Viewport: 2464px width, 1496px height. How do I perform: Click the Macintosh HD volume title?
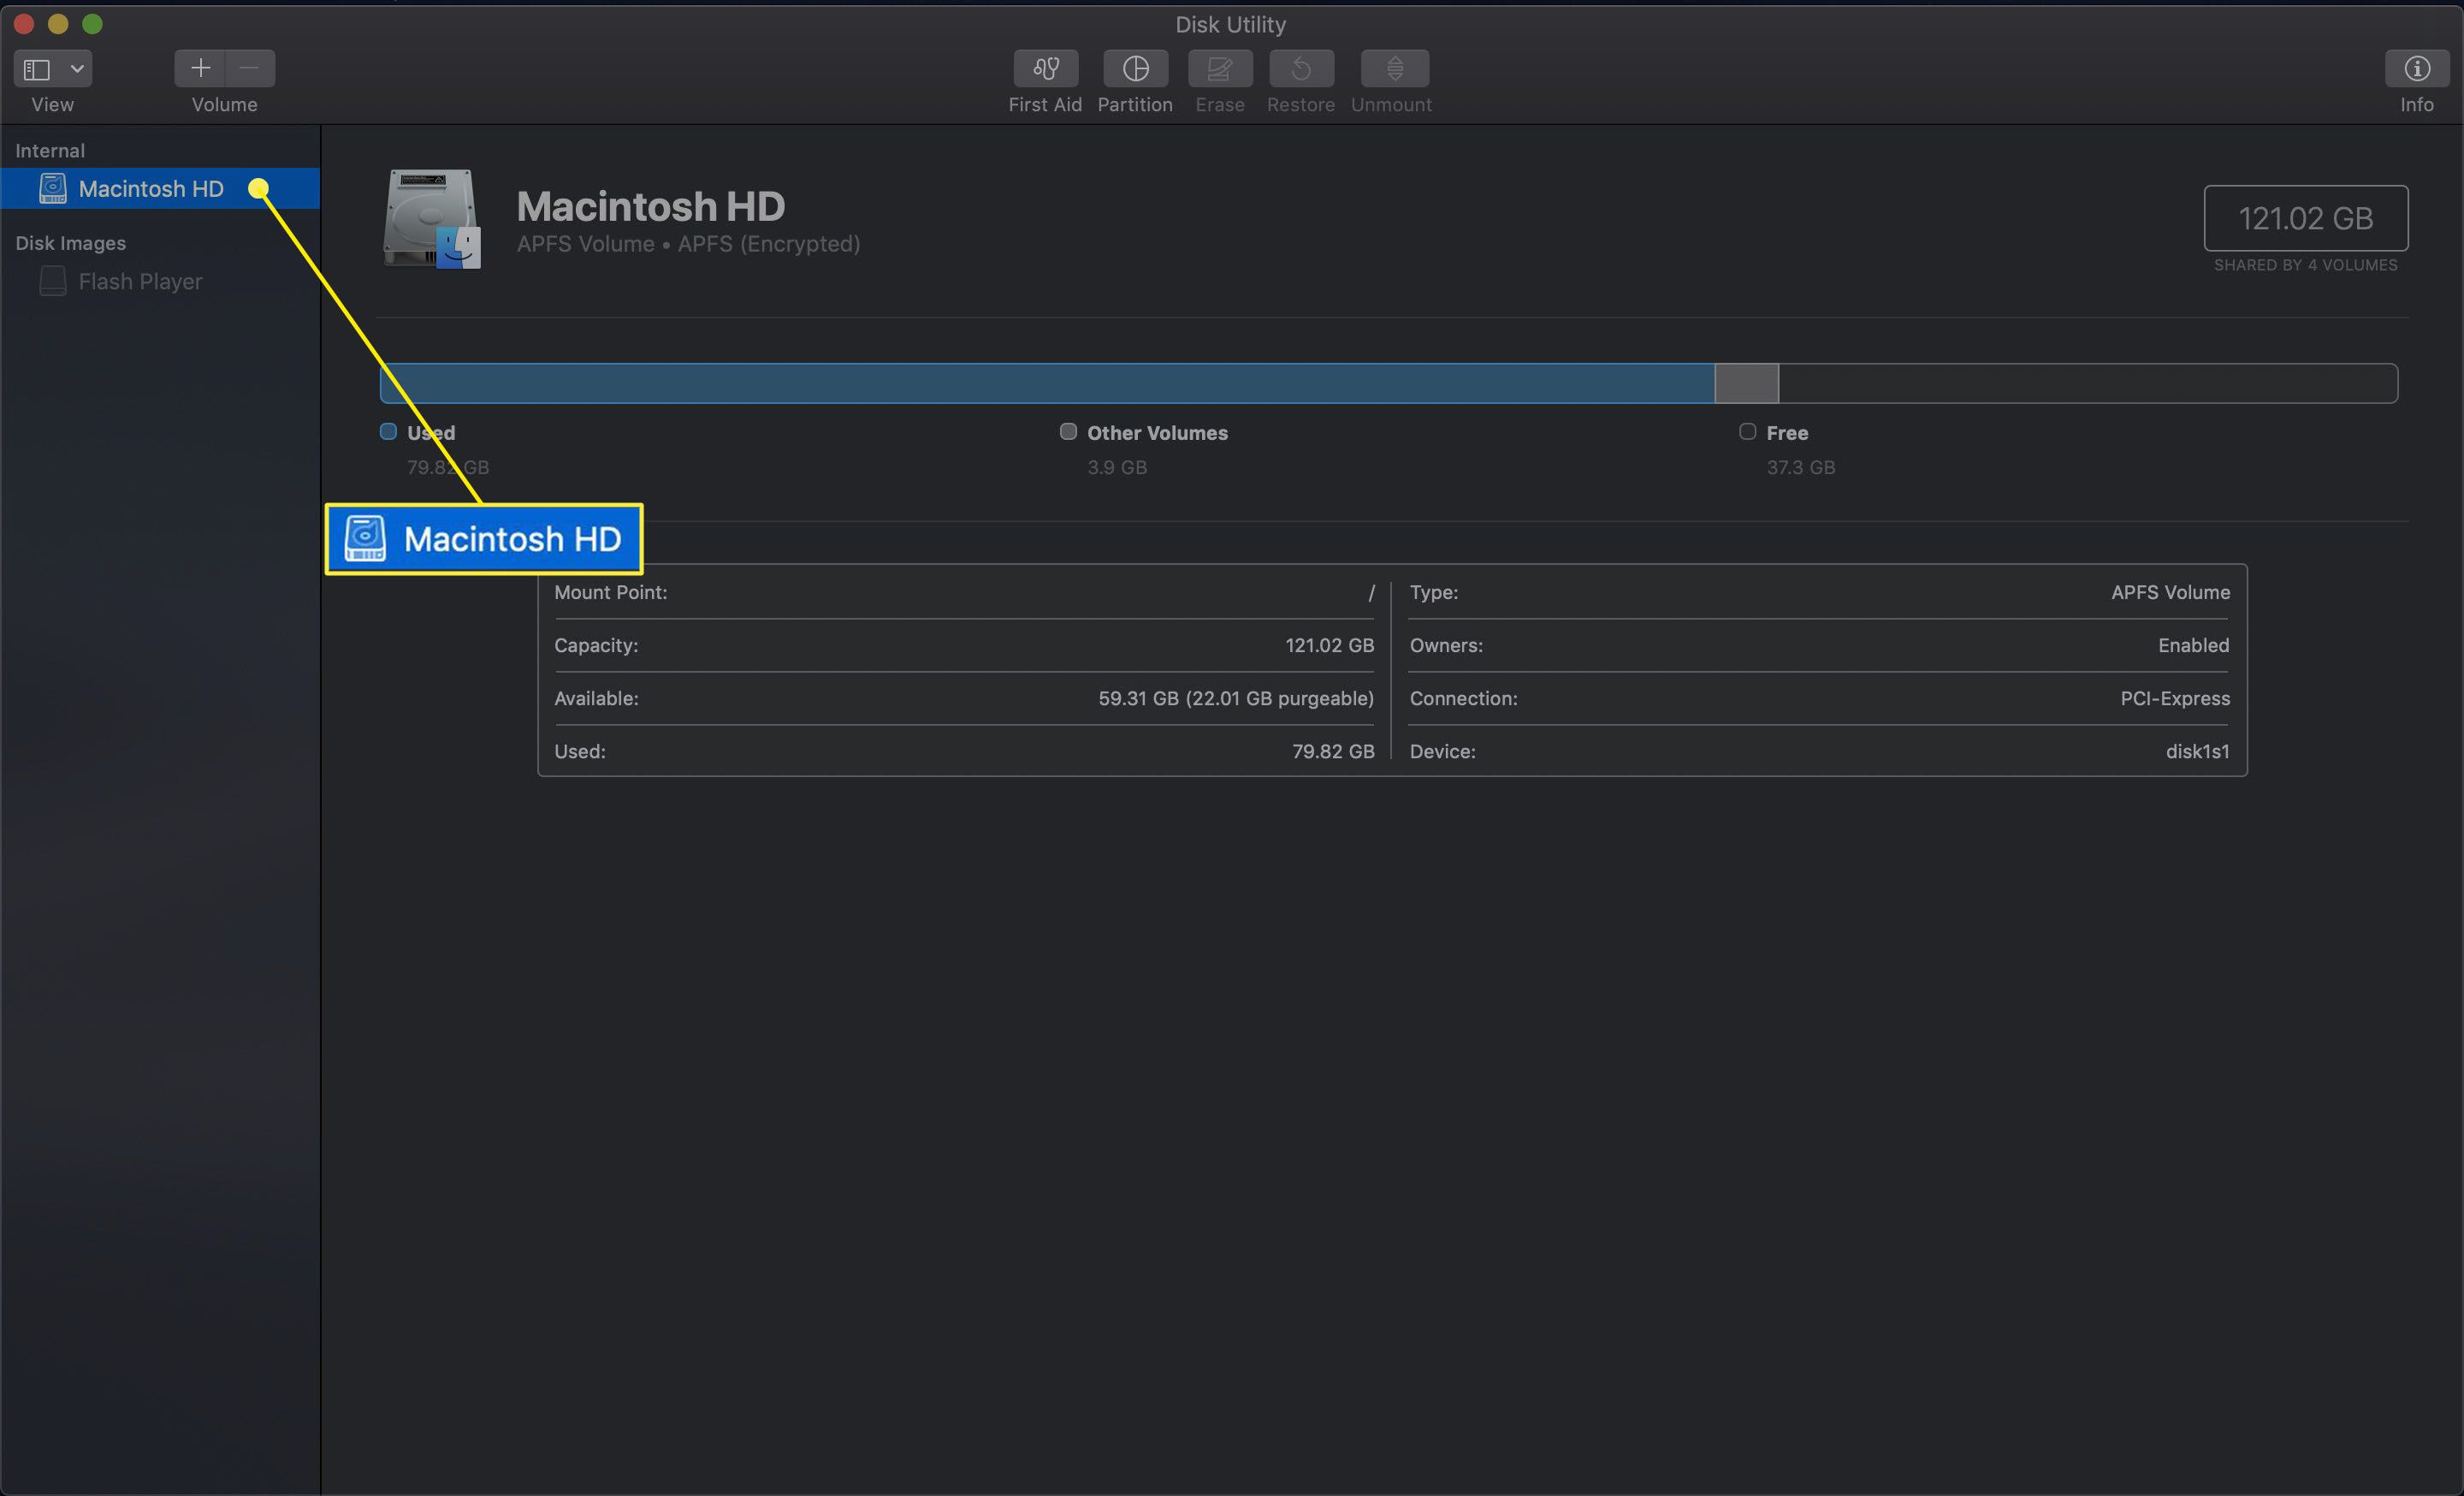651,206
